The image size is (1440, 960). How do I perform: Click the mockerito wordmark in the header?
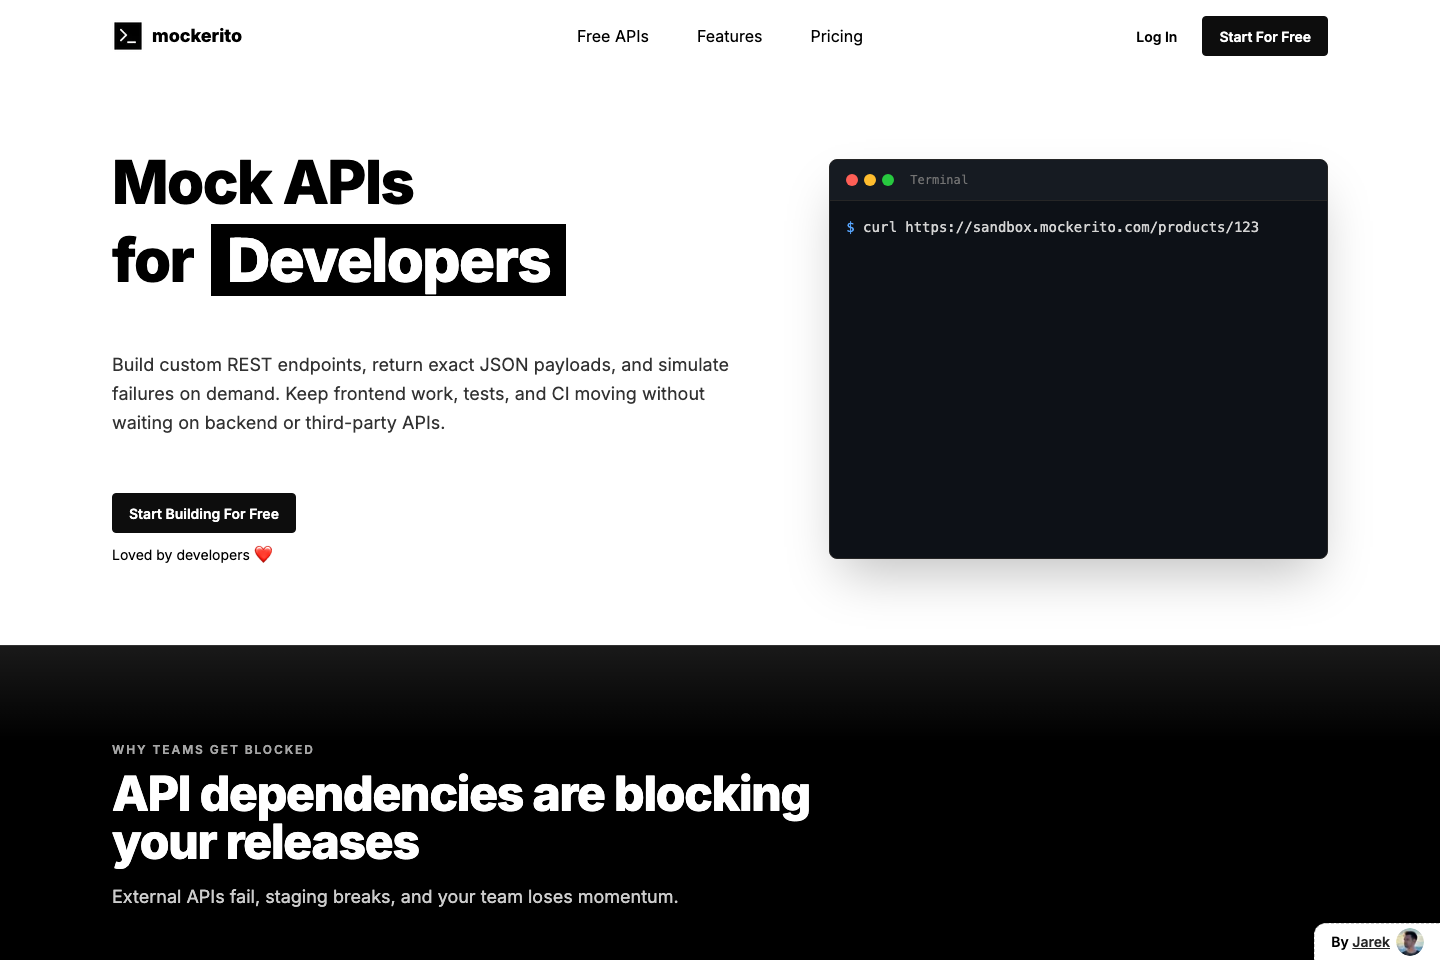tap(196, 36)
